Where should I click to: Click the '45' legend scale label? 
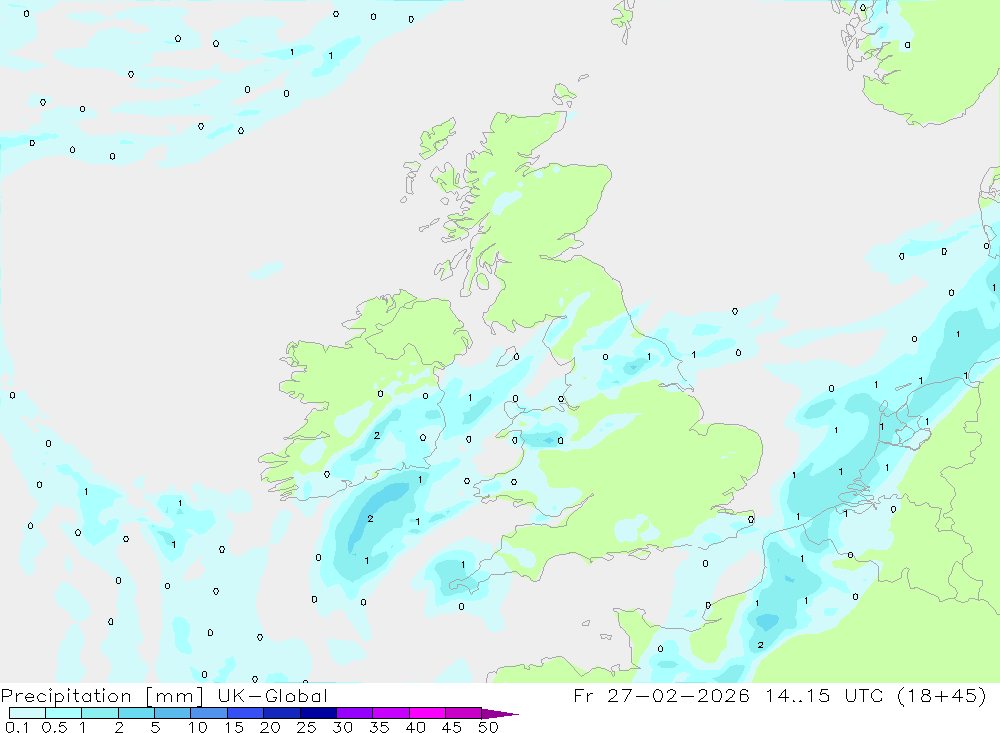(x=452, y=727)
